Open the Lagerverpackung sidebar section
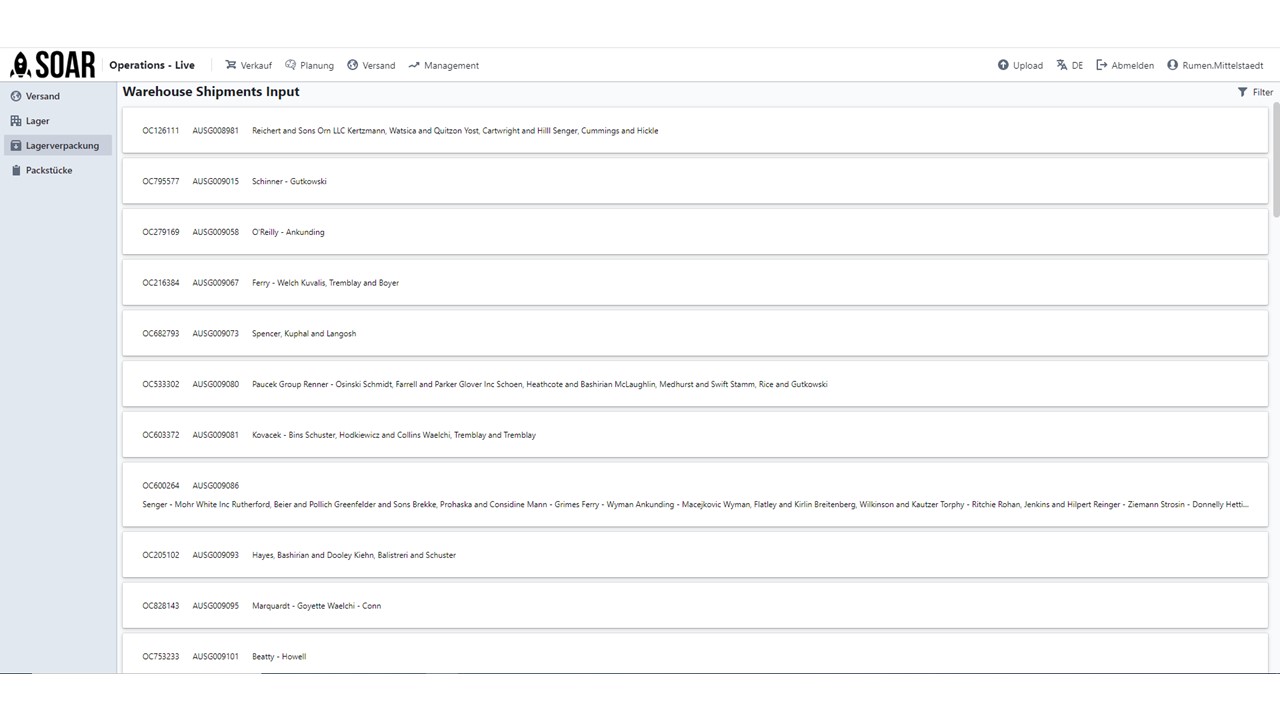The image size is (1280, 720). coord(57,146)
